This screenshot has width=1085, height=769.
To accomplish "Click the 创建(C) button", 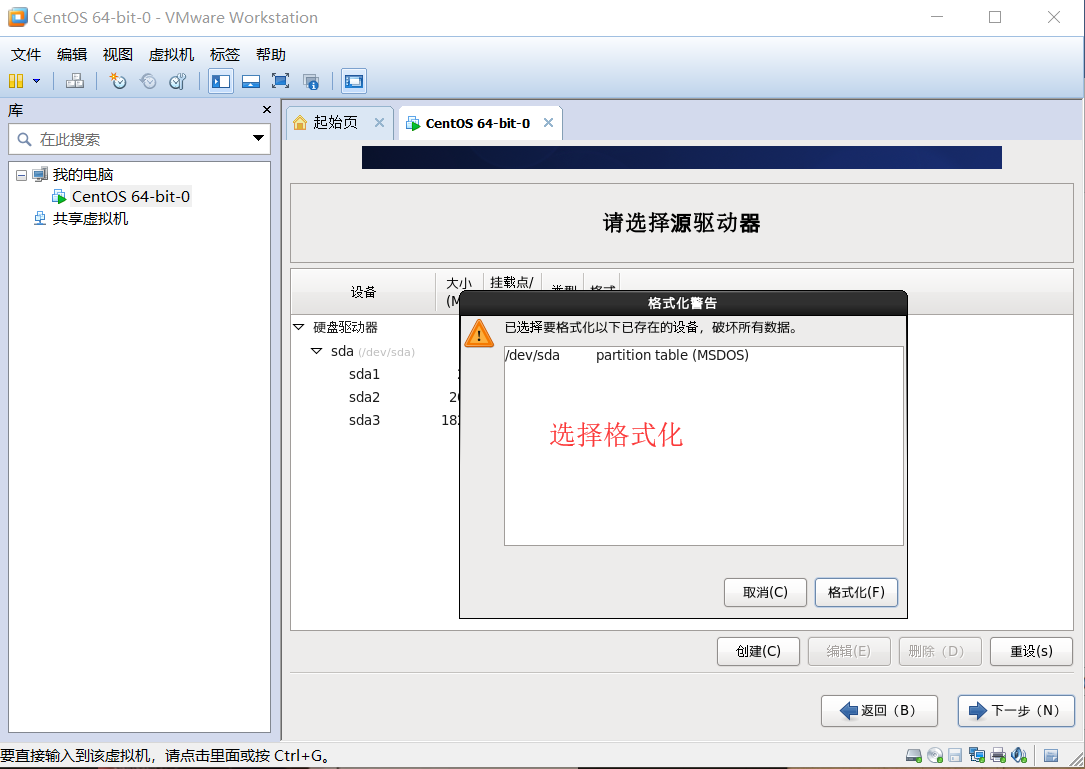I will [x=758, y=651].
